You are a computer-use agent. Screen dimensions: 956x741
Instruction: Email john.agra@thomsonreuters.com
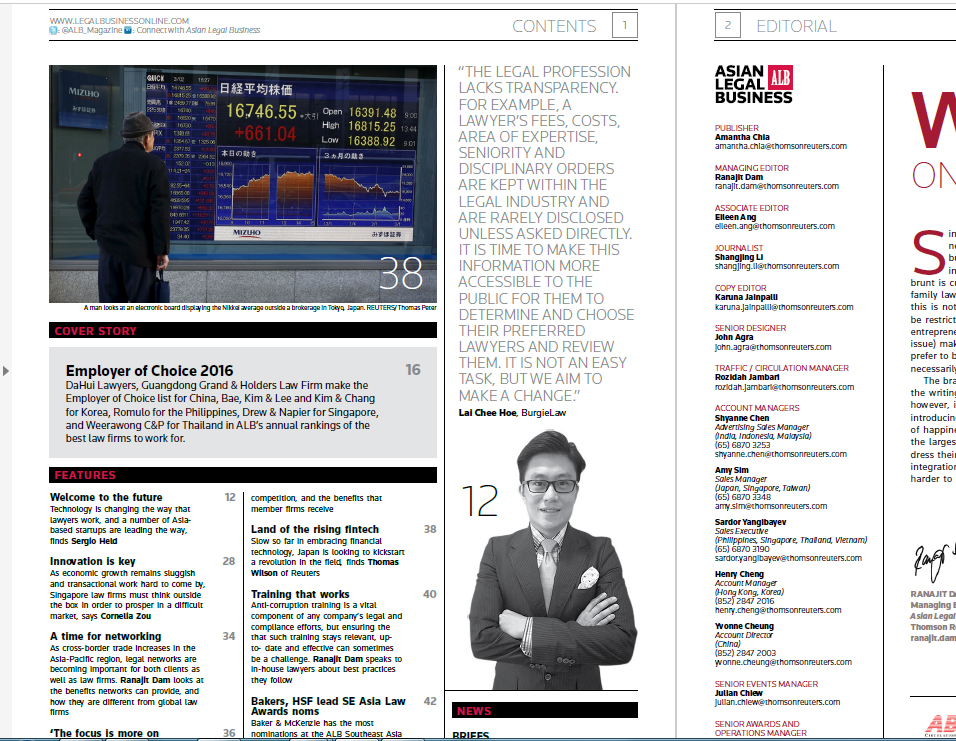pos(773,347)
